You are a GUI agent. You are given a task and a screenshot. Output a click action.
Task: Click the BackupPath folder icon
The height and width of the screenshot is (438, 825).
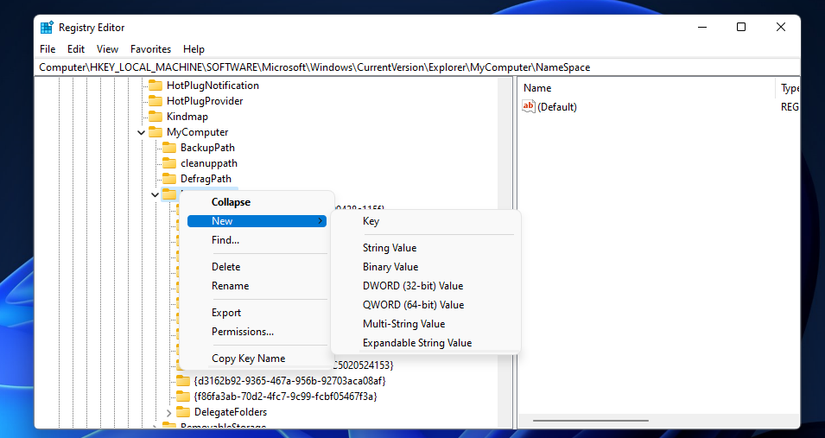tap(169, 147)
